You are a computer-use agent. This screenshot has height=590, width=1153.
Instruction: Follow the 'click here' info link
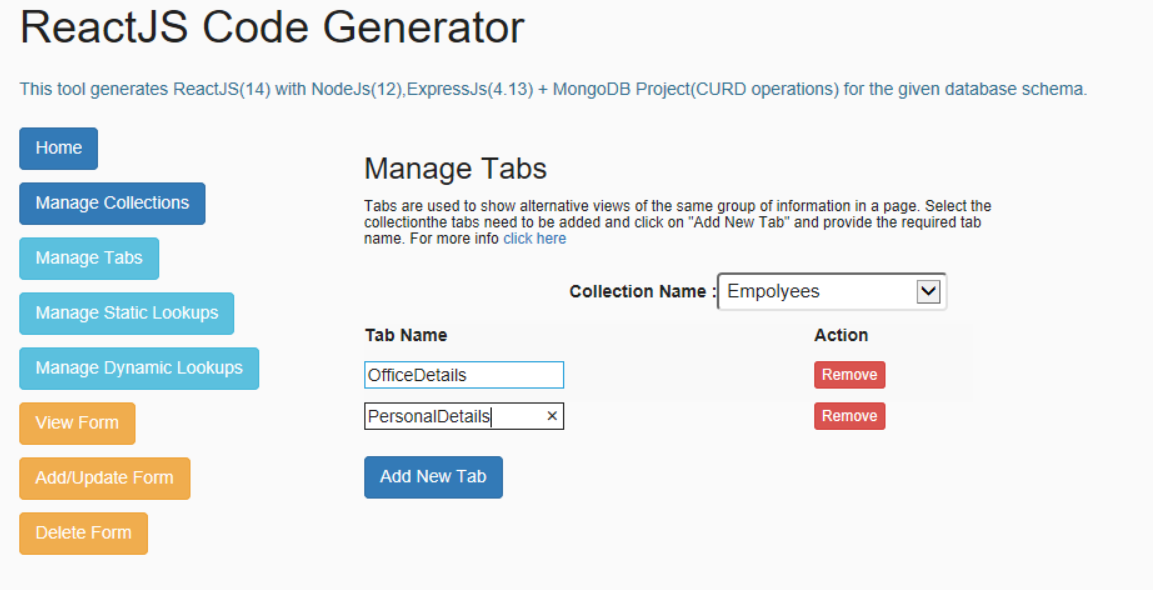[x=535, y=238]
